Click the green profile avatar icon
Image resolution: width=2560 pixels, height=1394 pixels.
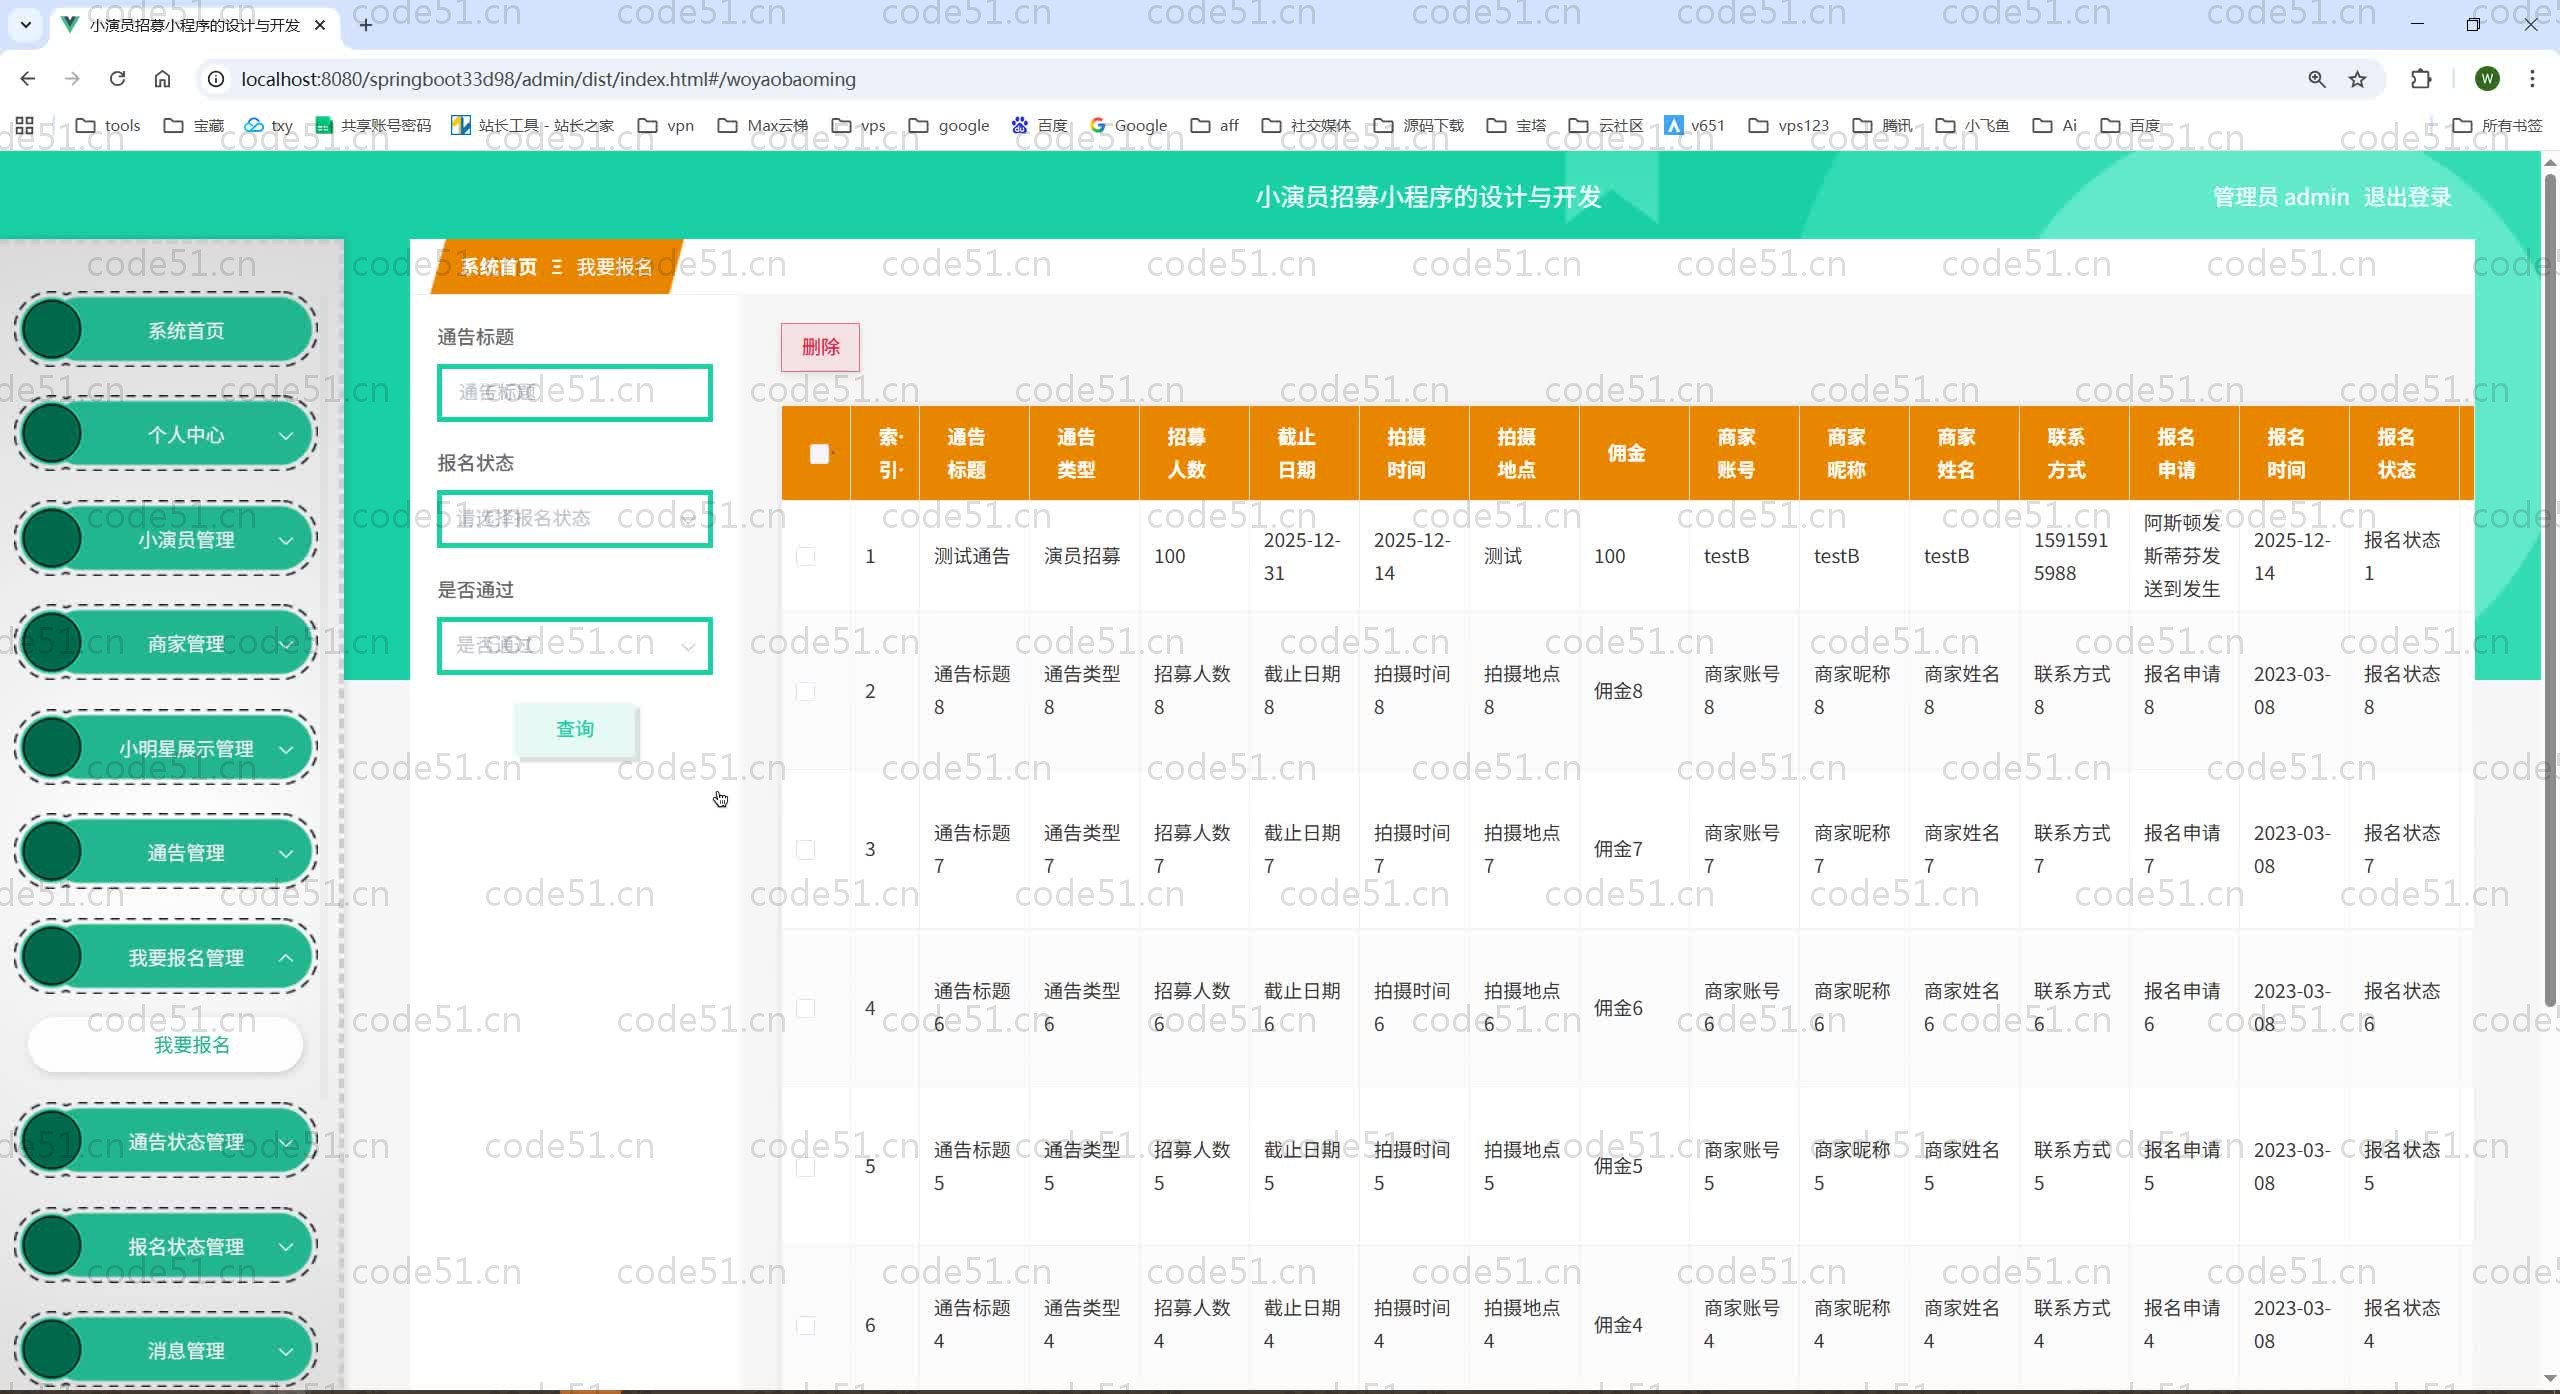(x=2487, y=79)
